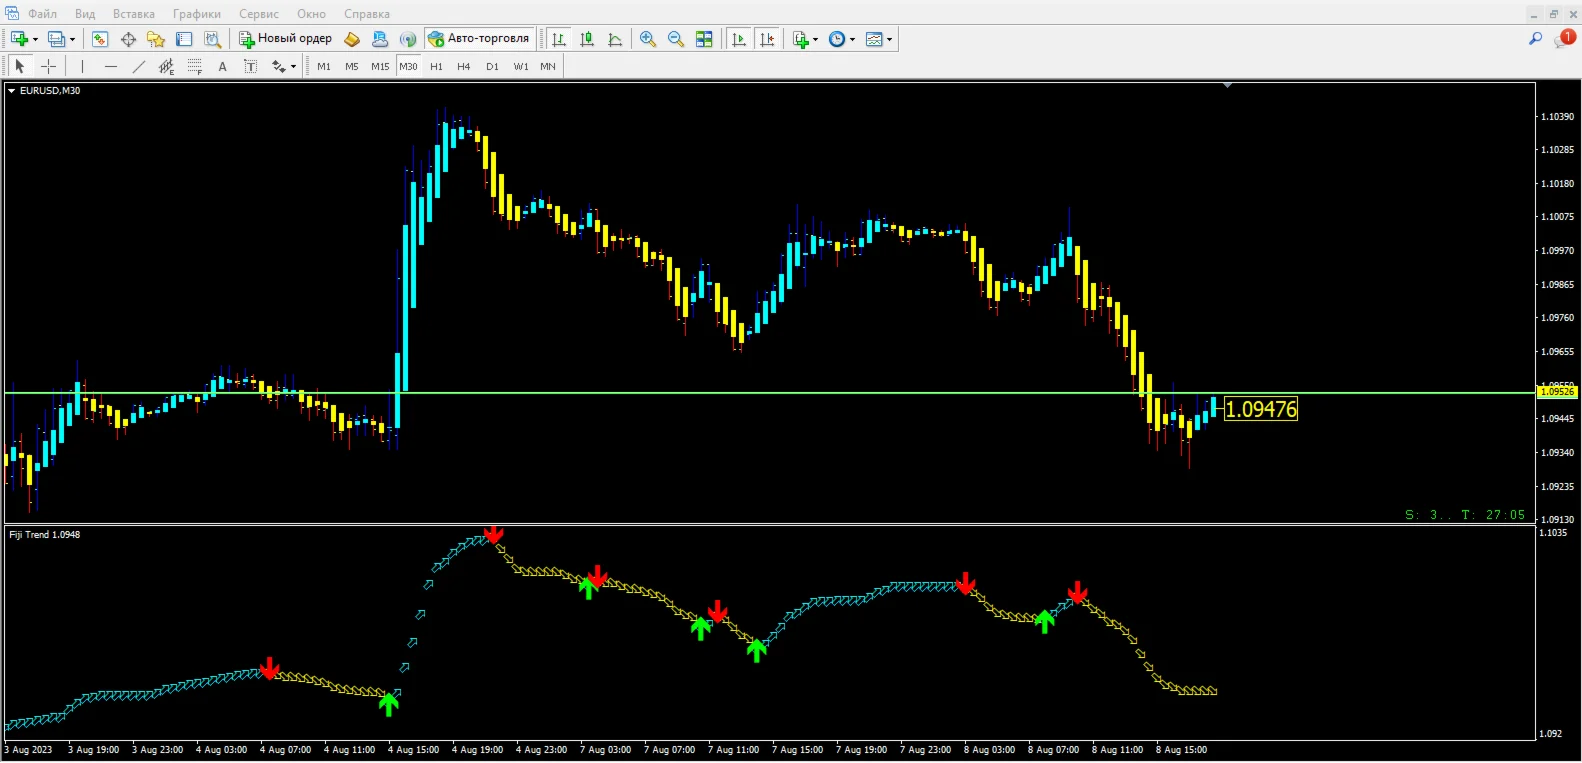Show the Market Watch panel
The image size is (1582, 763).
[x=100, y=39]
